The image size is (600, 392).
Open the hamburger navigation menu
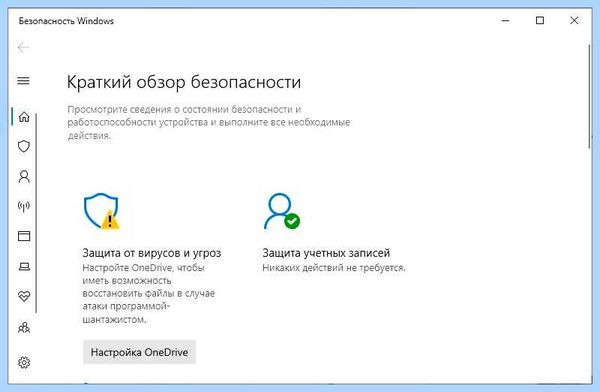pos(23,80)
